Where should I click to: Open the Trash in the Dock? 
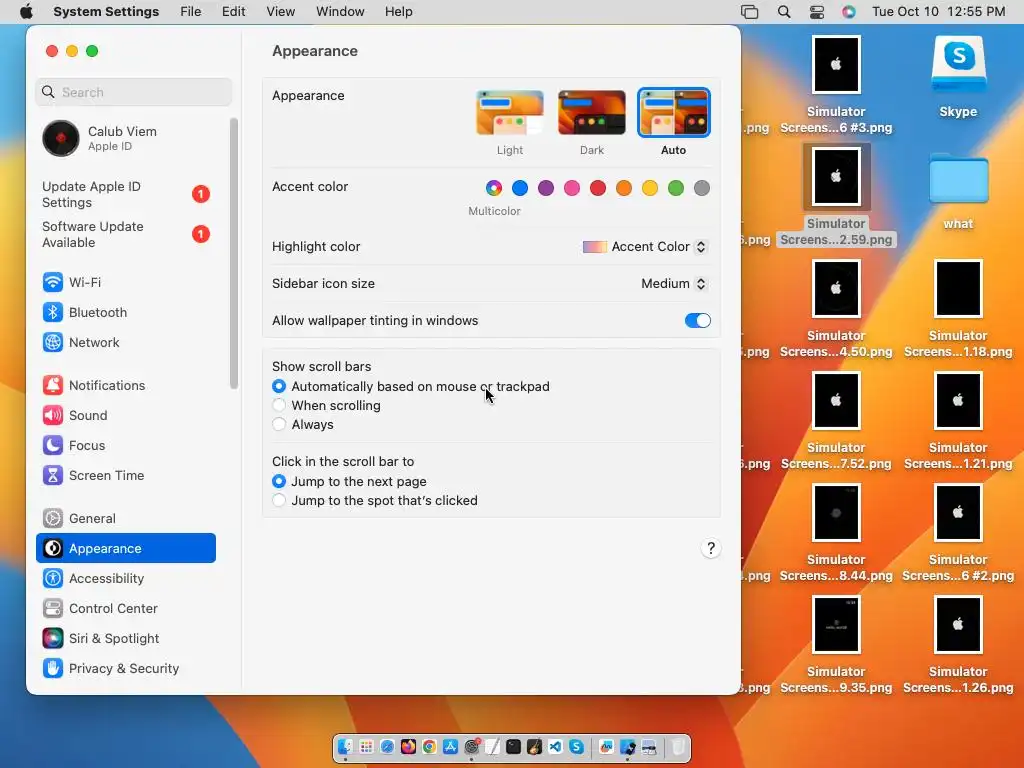tap(679, 746)
